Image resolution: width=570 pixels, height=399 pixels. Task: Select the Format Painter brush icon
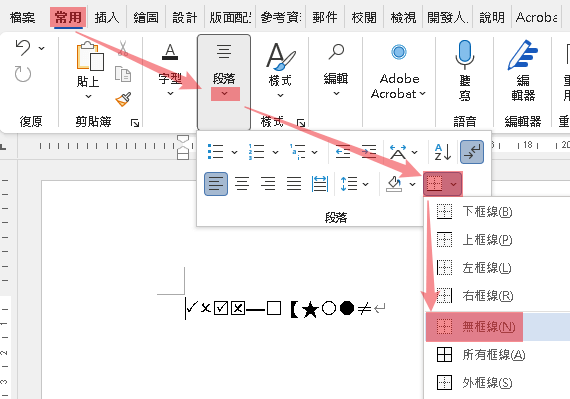(x=123, y=99)
